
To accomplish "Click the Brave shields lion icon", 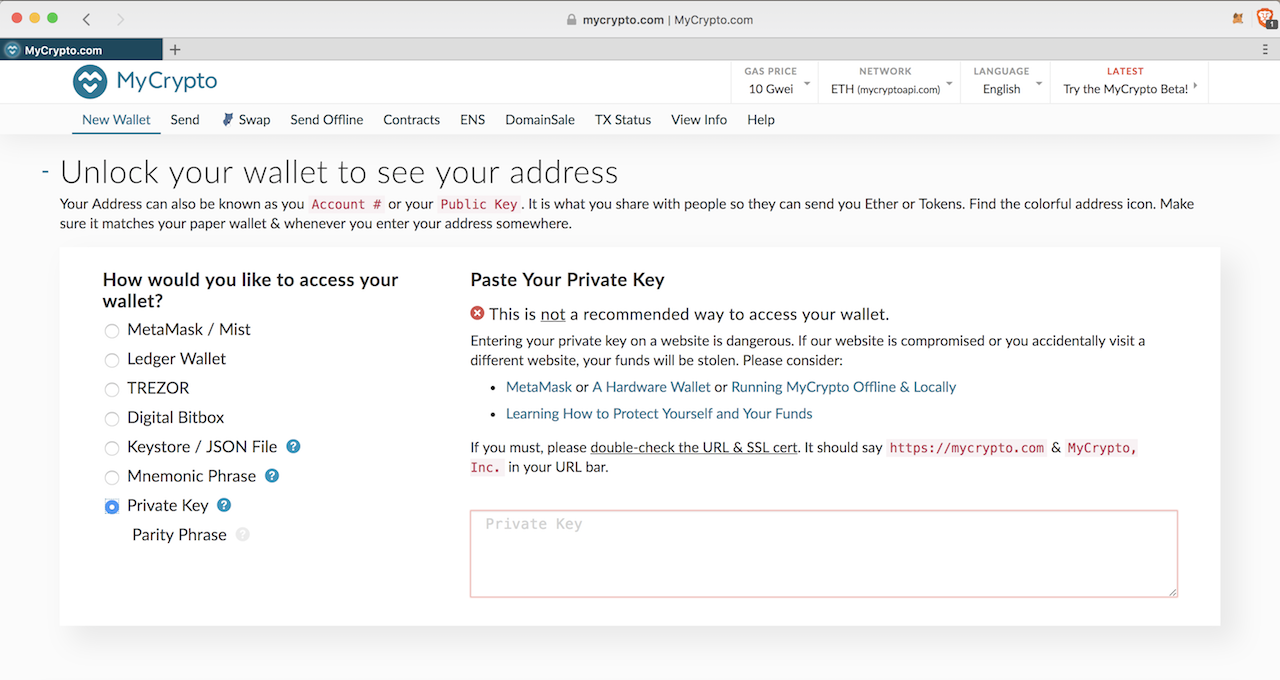I will tap(1263, 18).
